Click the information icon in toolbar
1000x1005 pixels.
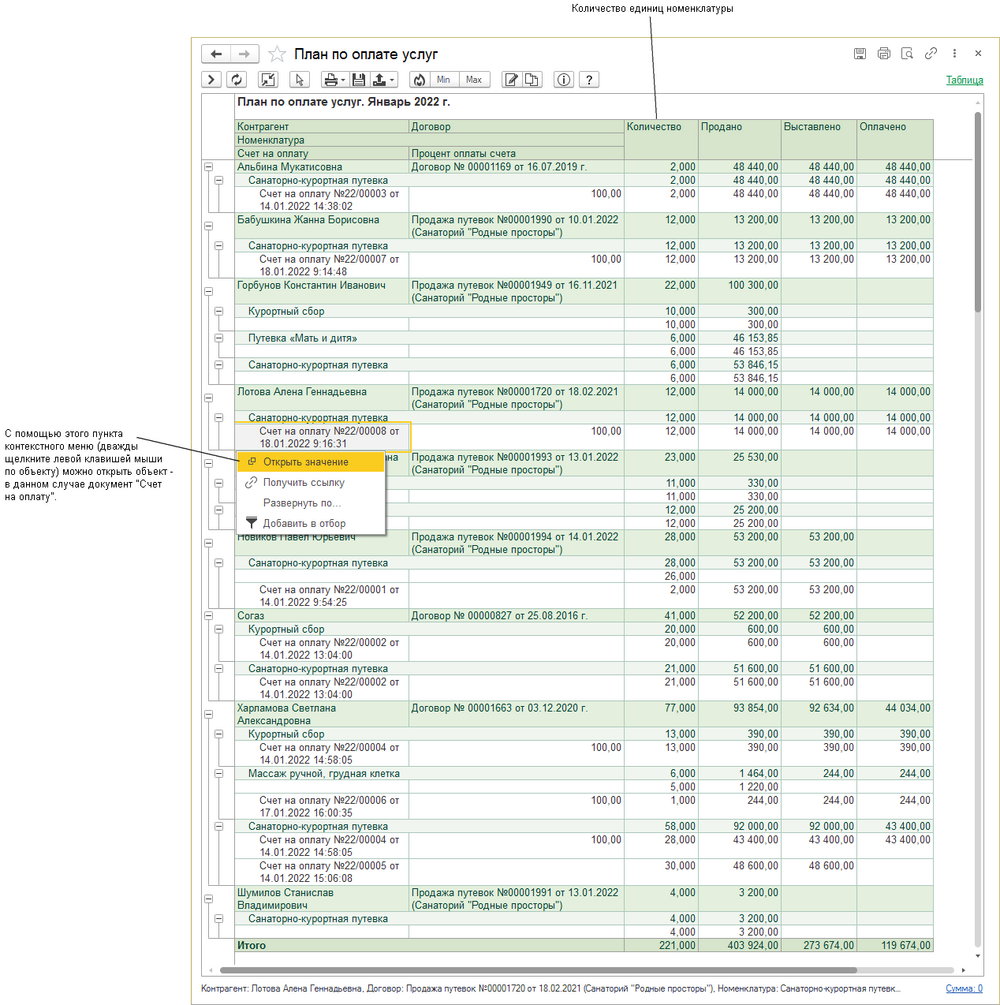(564, 80)
